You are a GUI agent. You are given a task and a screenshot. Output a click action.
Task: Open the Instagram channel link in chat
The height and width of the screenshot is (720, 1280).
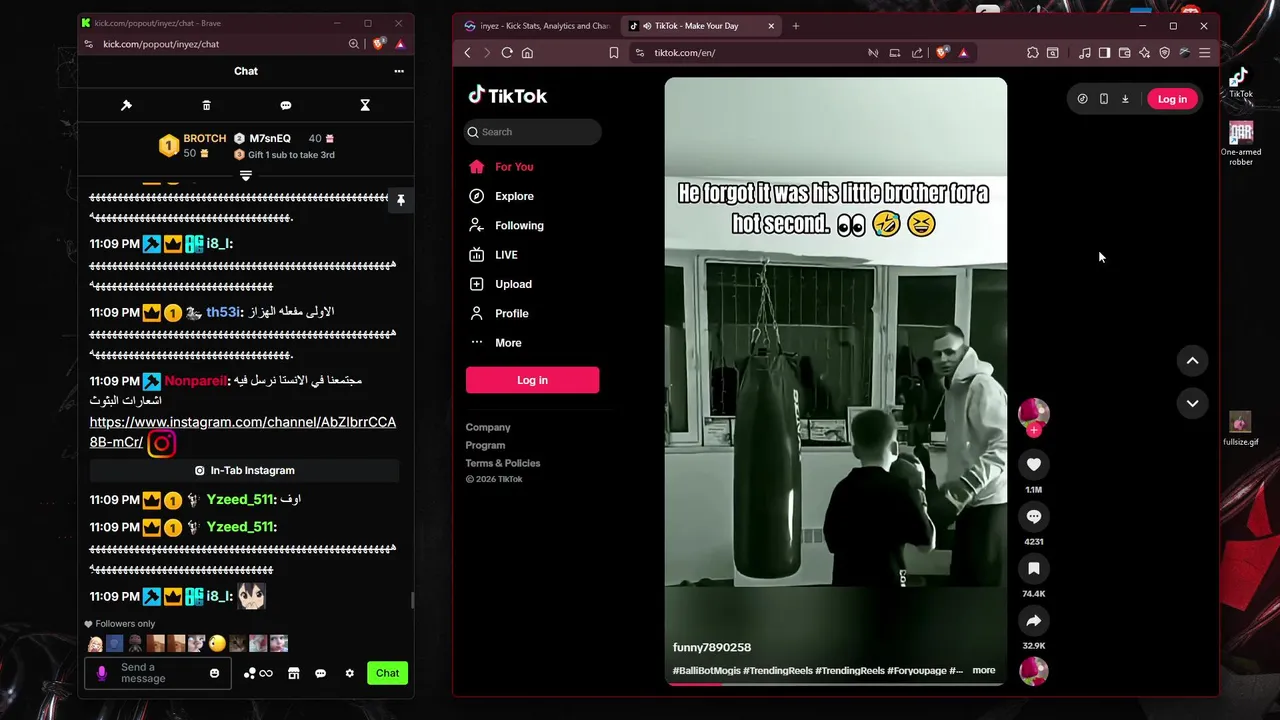pyautogui.click(x=242, y=432)
